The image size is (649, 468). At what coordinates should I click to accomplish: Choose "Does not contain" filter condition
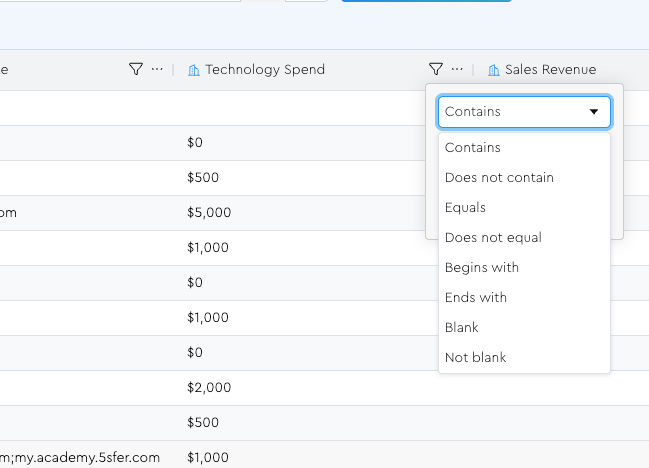(499, 178)
